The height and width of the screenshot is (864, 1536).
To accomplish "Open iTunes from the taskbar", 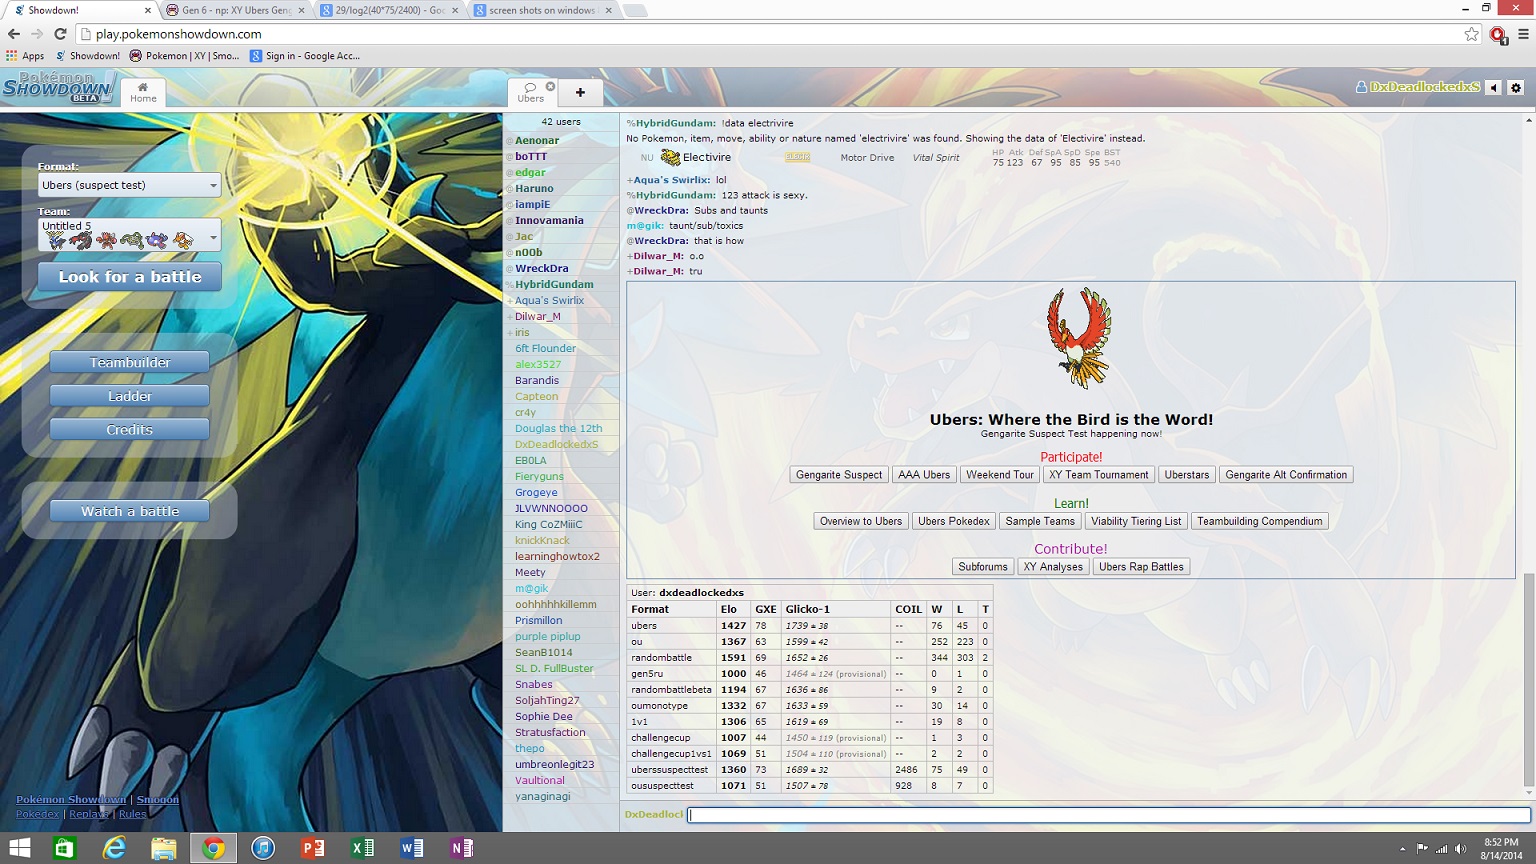I will [263, 848].
